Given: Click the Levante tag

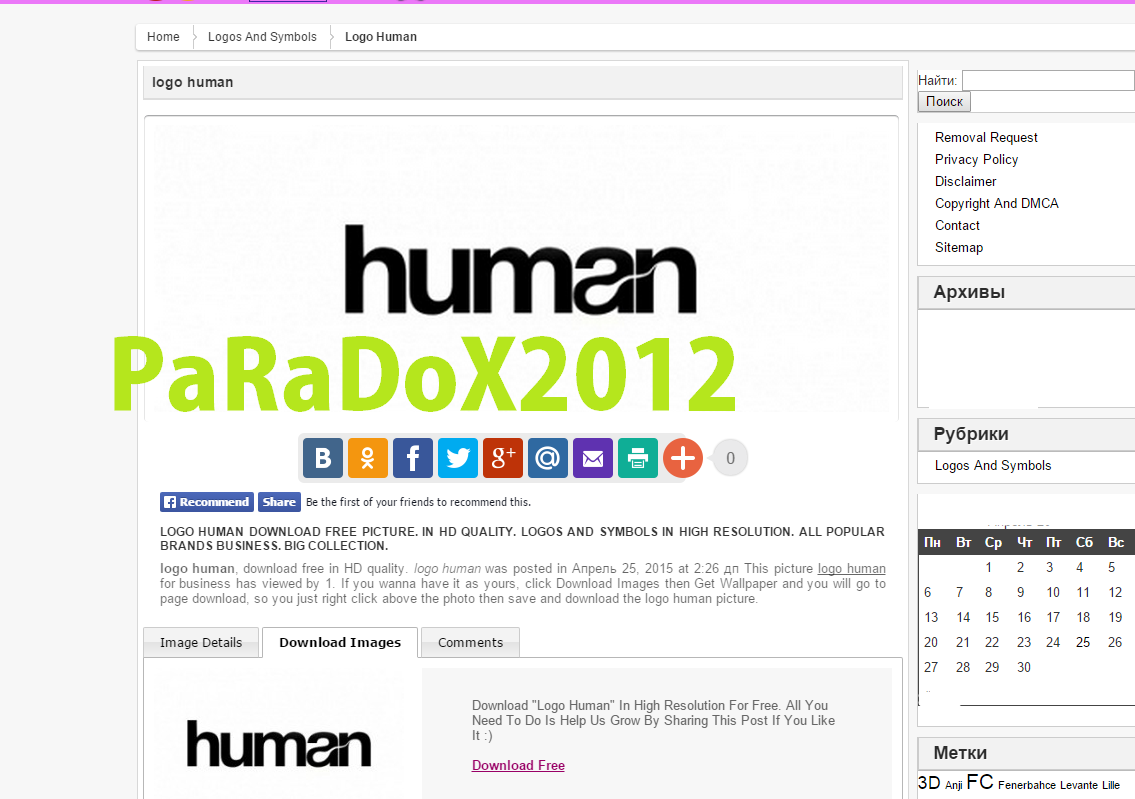Looking at the screenshot, I should (x=1079, y=785).
